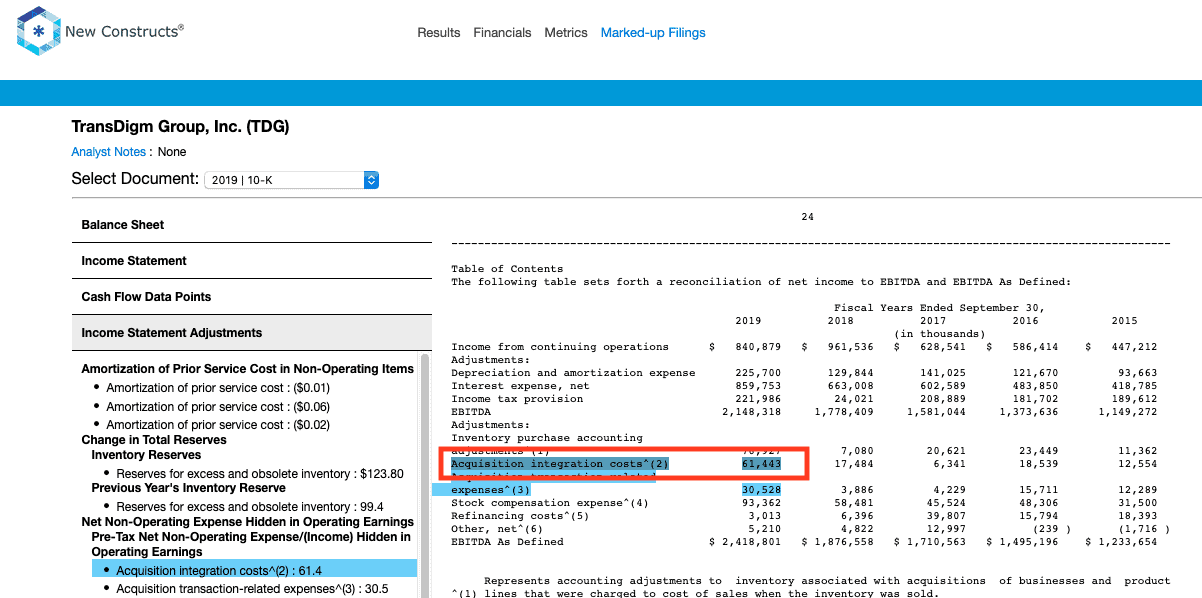Image resolution: width=1202 pixels, height=598 pixels.
Task: Select Reserves for excess inventory $123.80 item
Action: [260, 474]
